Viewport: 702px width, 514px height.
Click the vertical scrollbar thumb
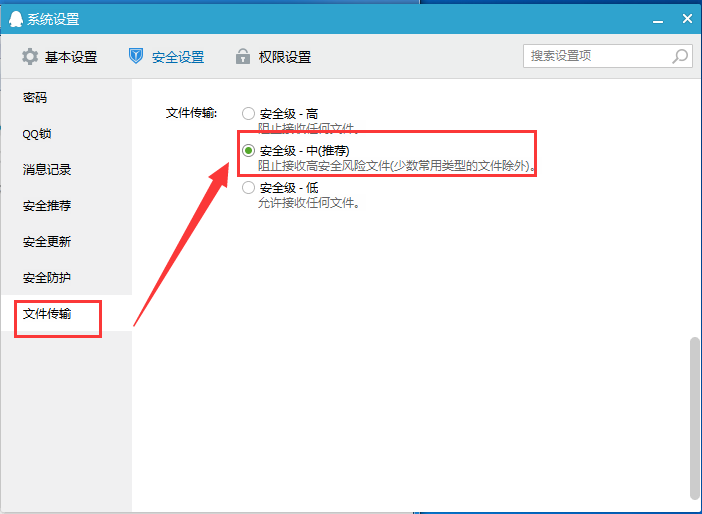[694, 419]
